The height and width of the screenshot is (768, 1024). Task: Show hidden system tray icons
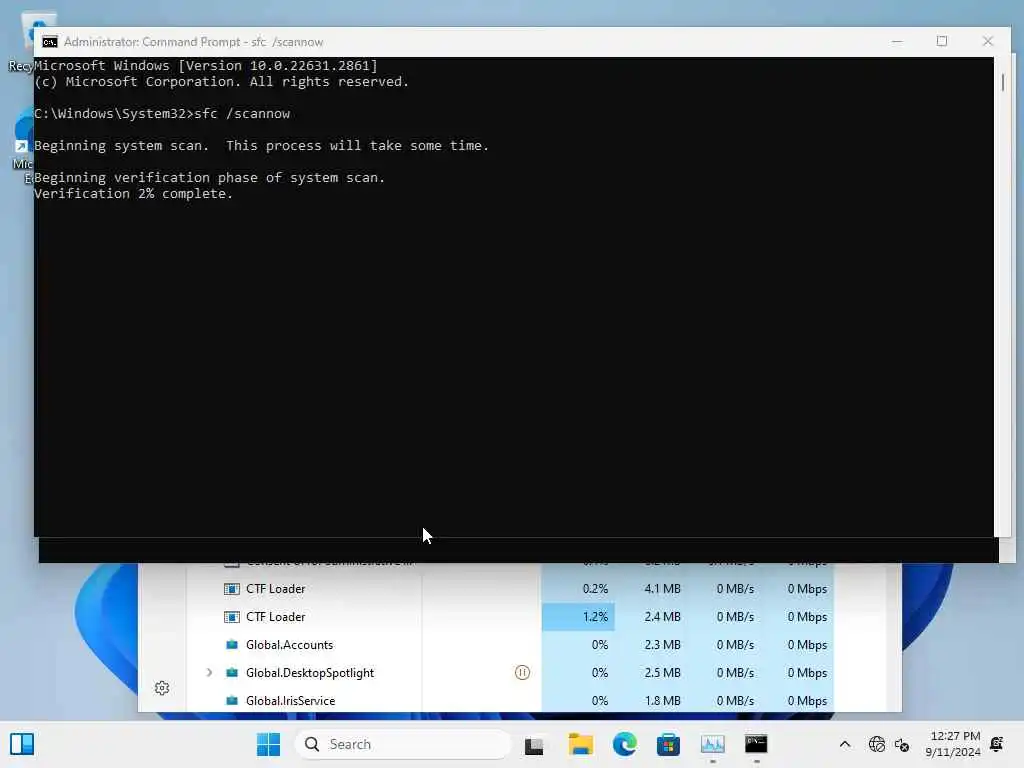click(844, 744)
